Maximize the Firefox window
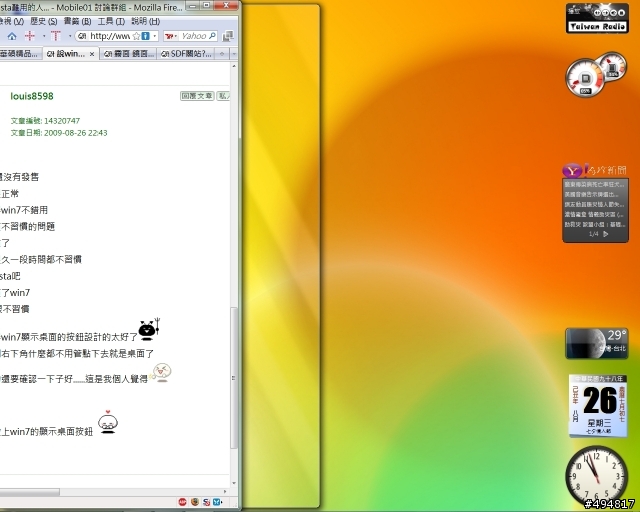 (207, 5)
